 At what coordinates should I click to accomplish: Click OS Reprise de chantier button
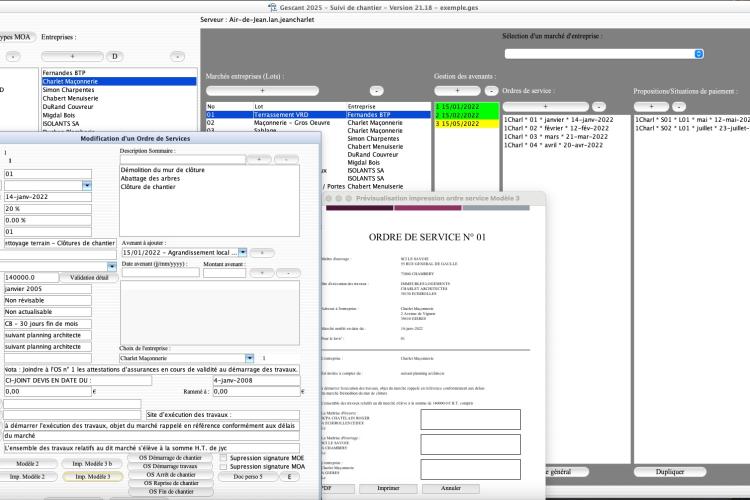tap(170, 483)
